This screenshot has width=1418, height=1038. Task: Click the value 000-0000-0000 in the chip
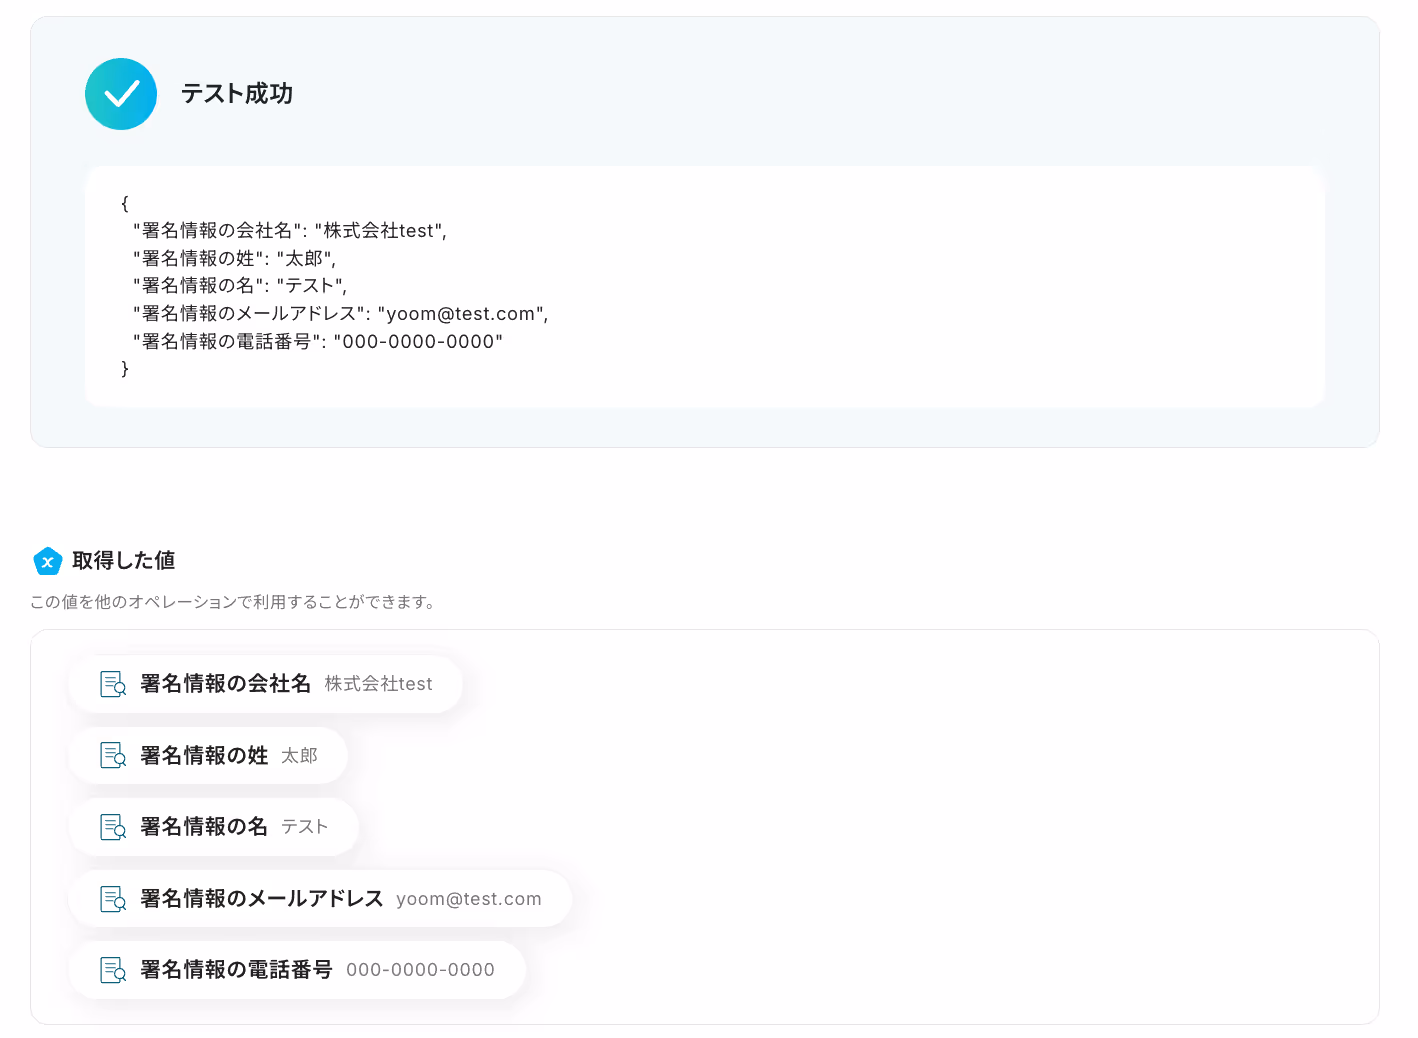click(421, 970)
